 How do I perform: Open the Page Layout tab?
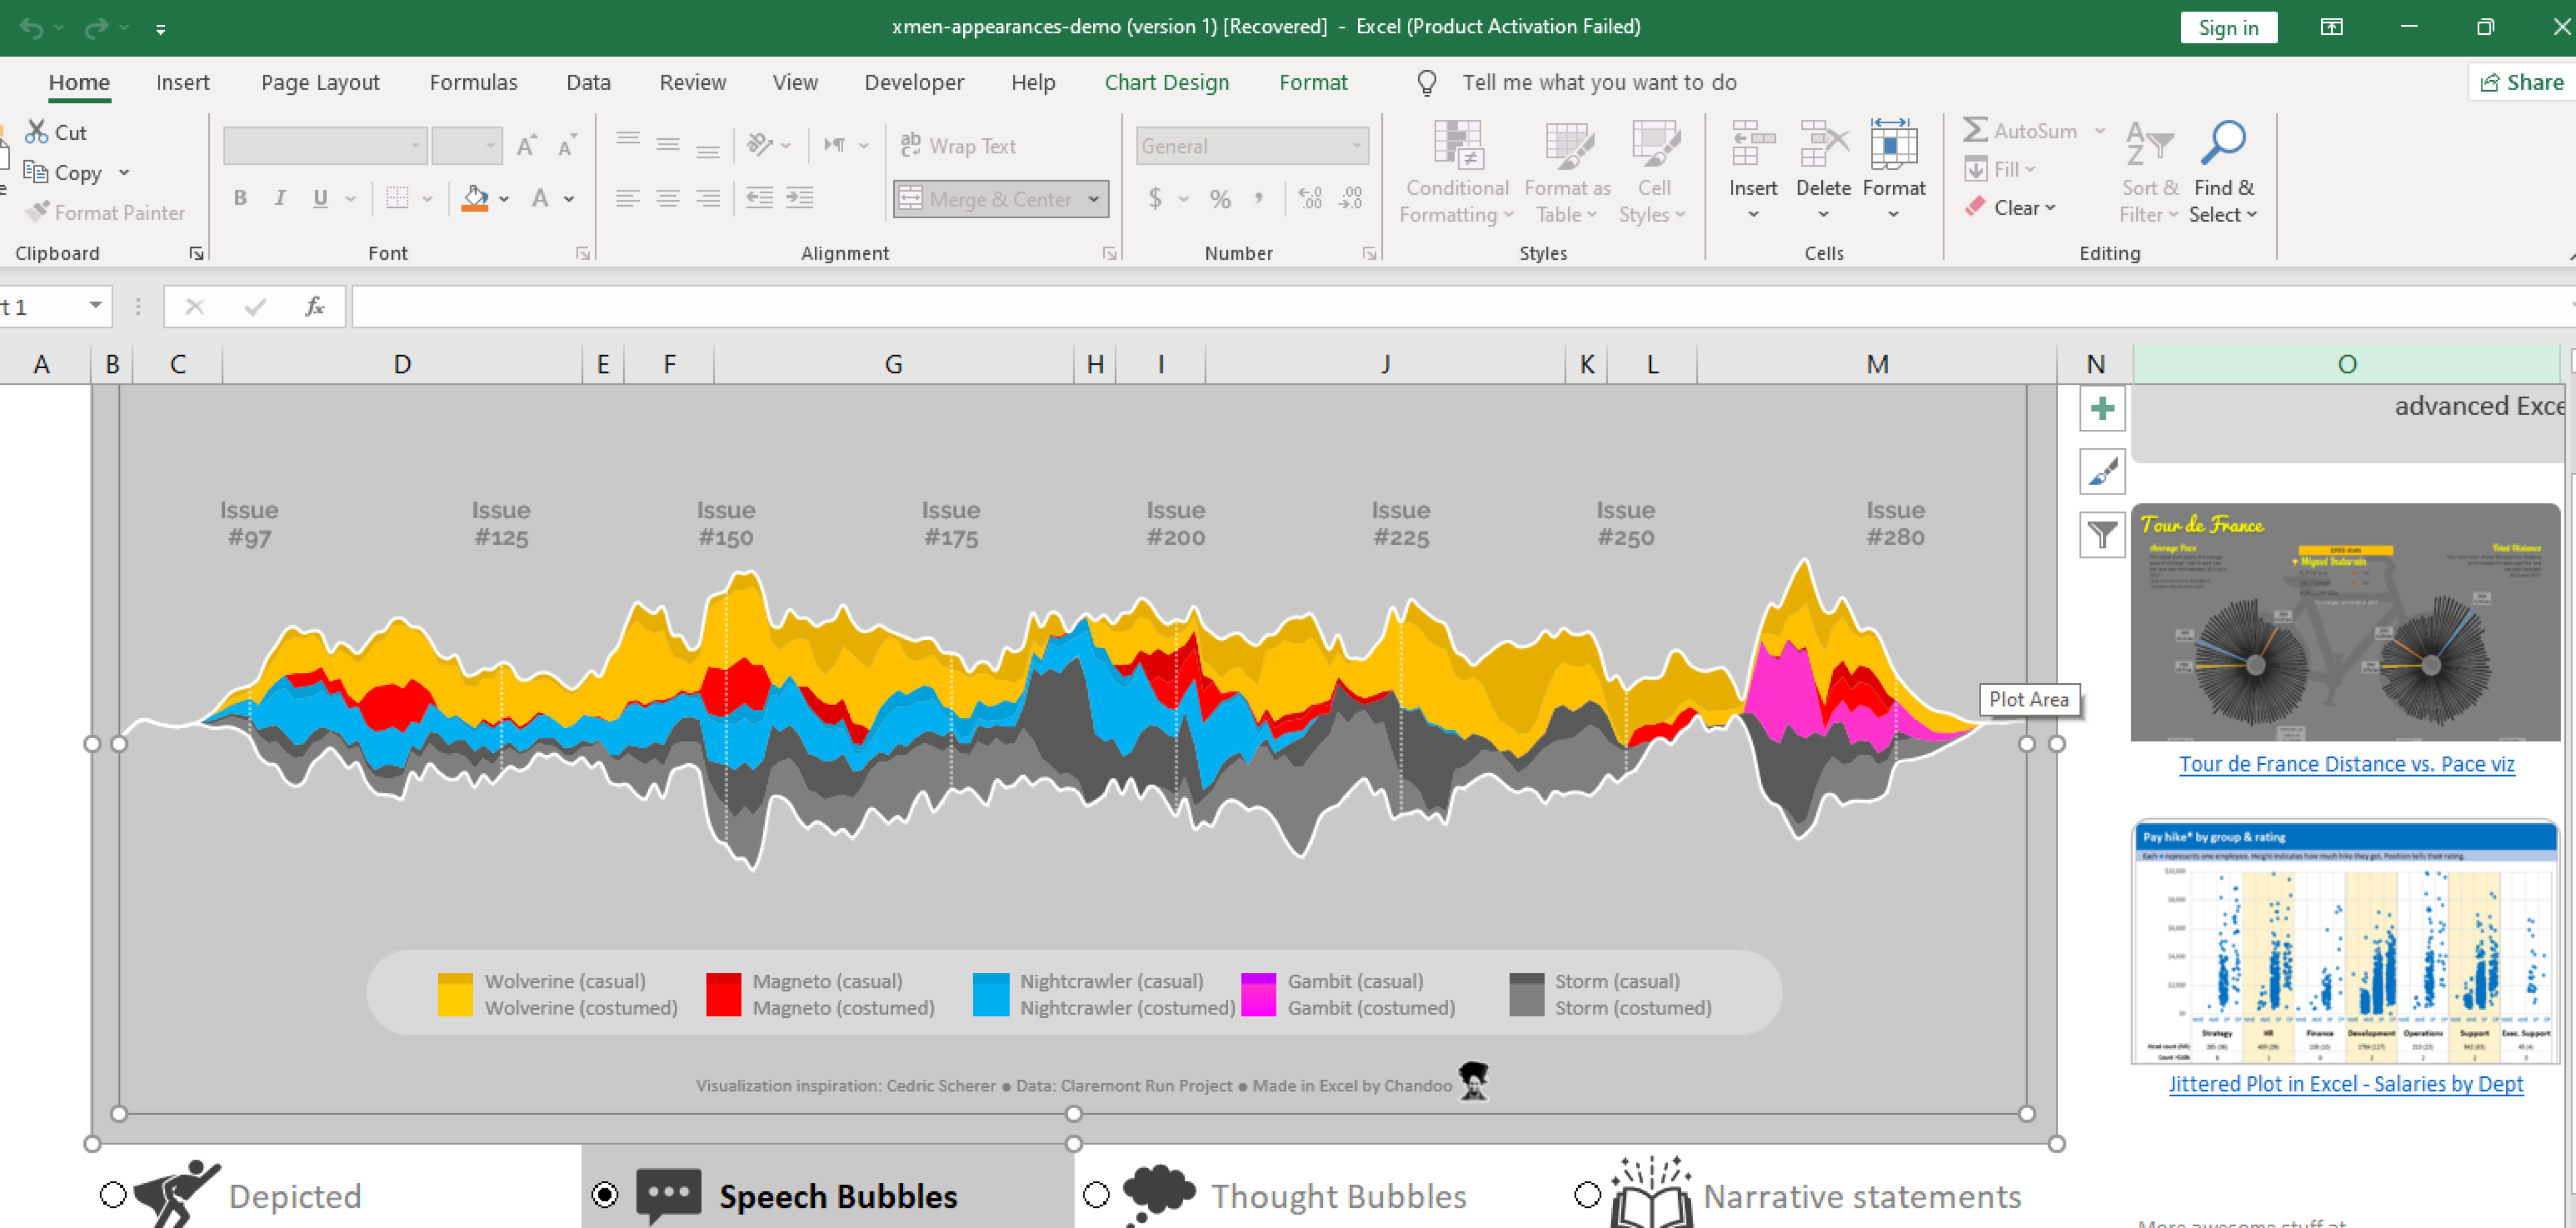[320, 82]
